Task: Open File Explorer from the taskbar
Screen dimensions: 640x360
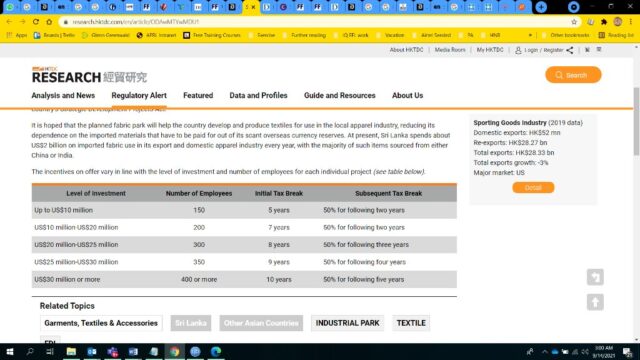Action: coord(71,351)
